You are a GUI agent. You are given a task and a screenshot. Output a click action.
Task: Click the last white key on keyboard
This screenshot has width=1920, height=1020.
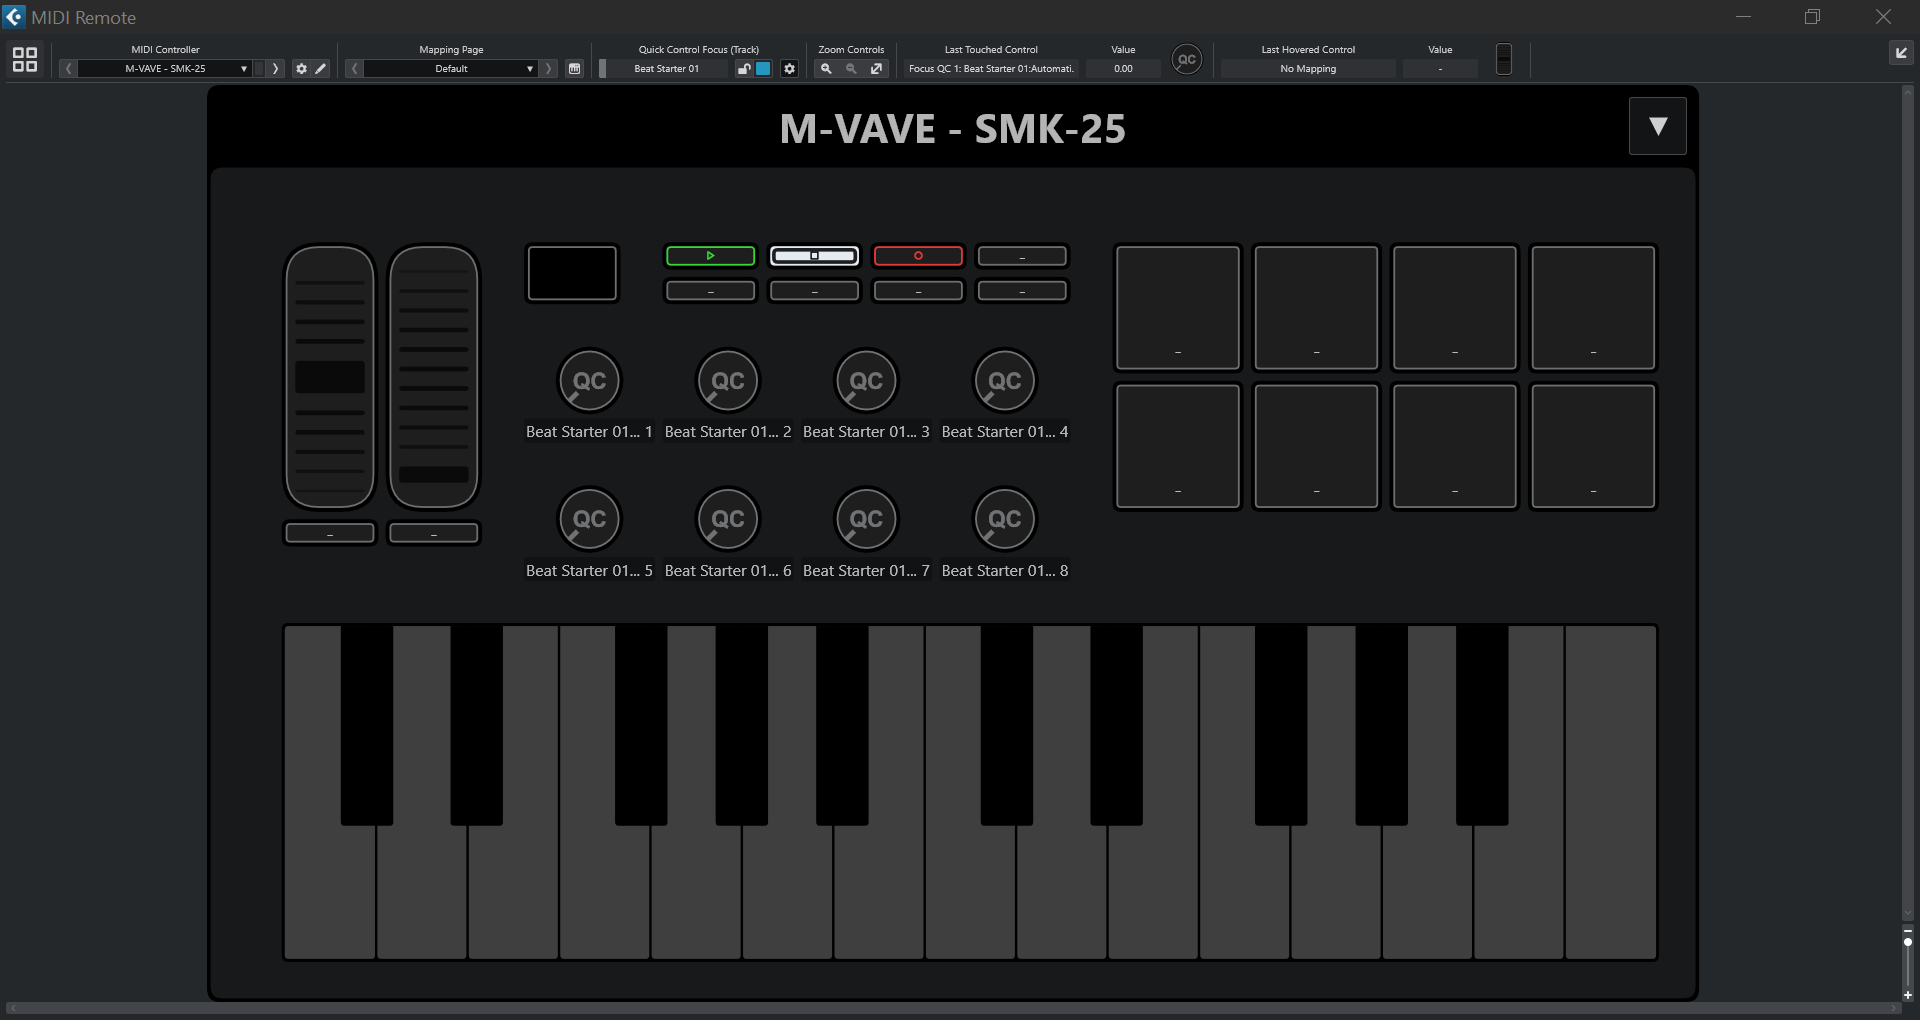(x=1610, y=792)
